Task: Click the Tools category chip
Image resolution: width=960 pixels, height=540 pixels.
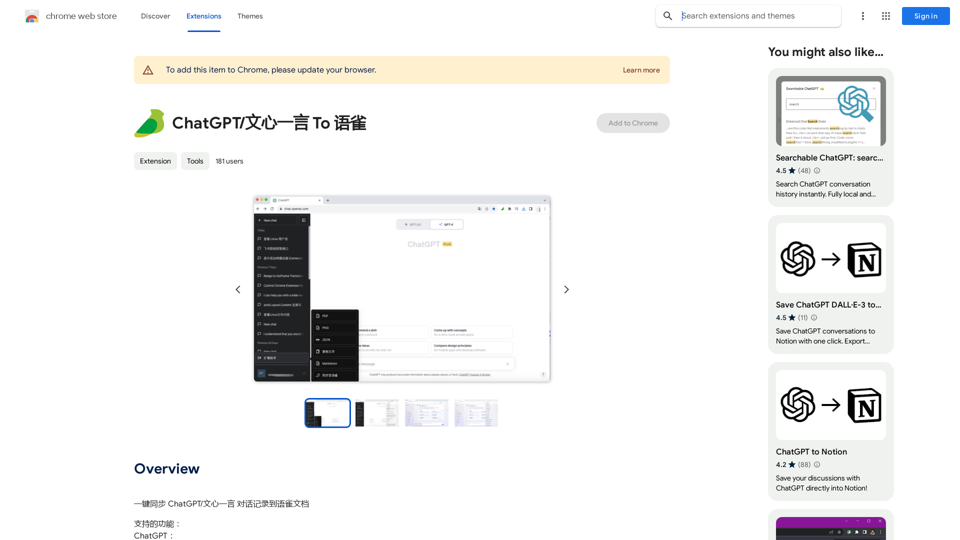Action: click(195, 161)
